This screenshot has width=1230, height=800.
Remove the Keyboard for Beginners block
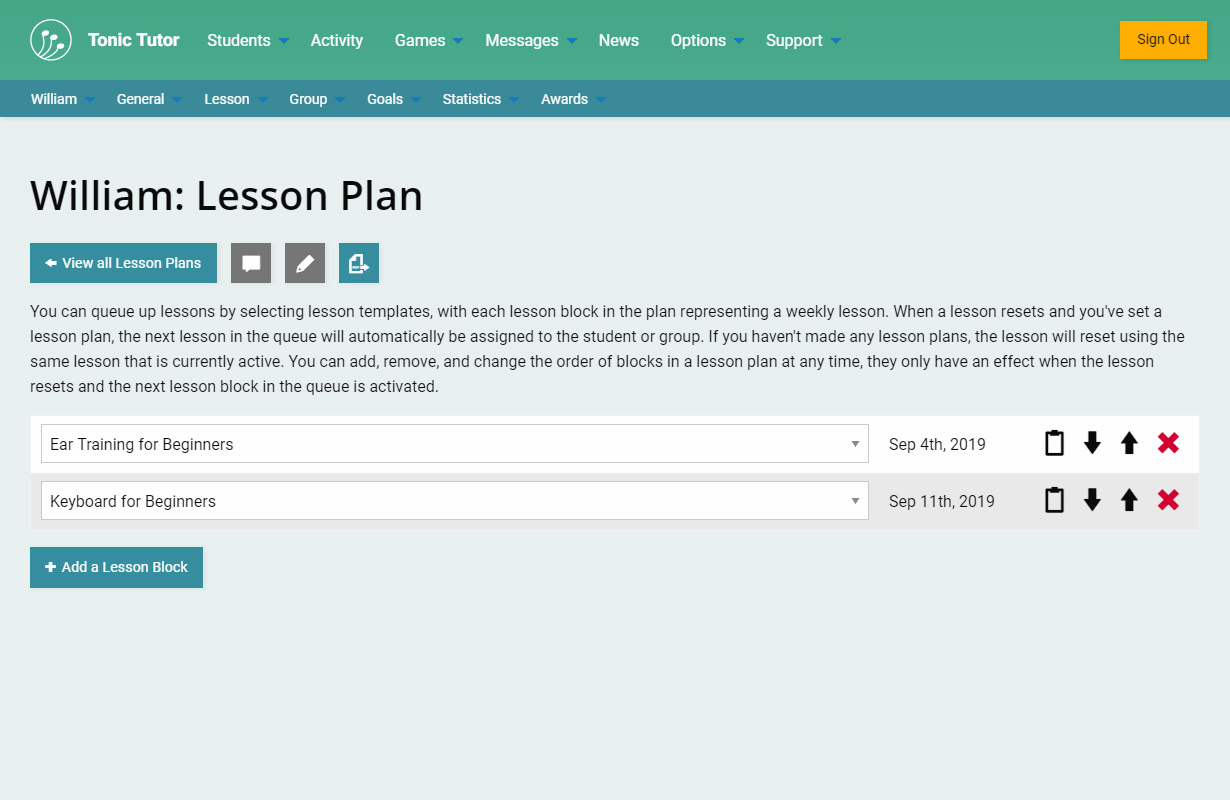pyautogui.click(x=1168, y=500)
